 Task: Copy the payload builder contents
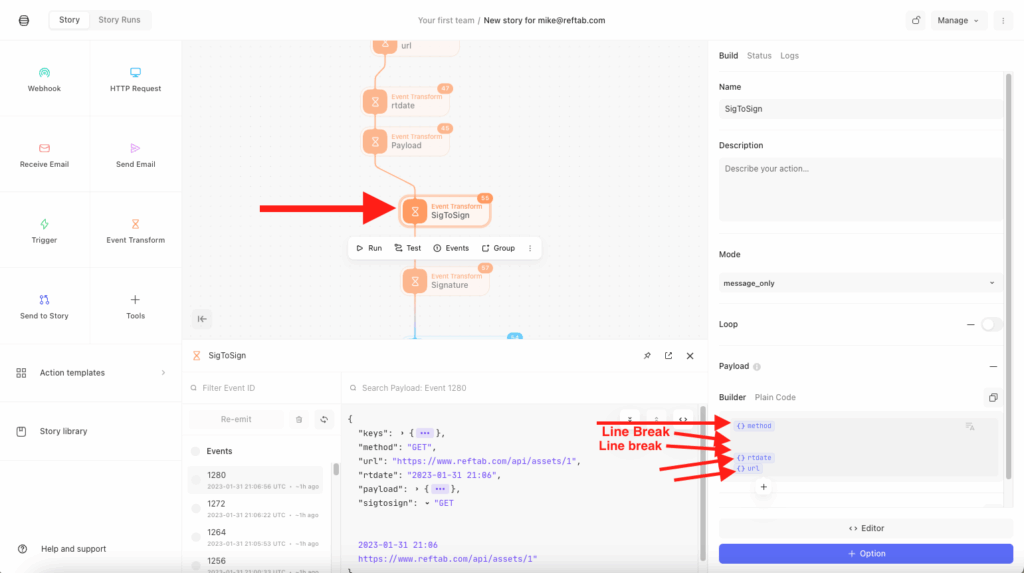993,397
